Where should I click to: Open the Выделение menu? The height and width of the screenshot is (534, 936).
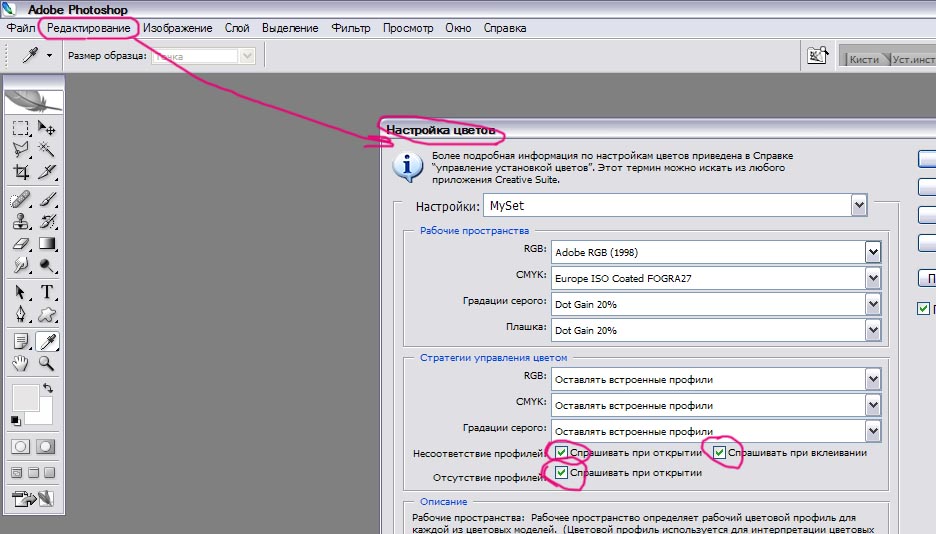(x=290, y=28)
